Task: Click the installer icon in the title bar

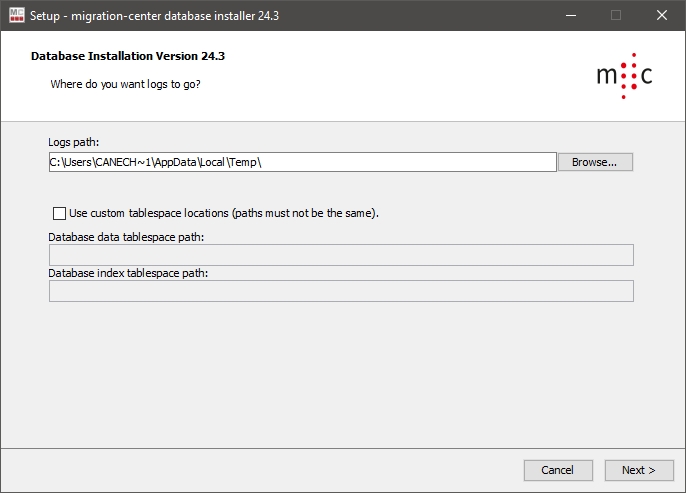Action: 16,15
